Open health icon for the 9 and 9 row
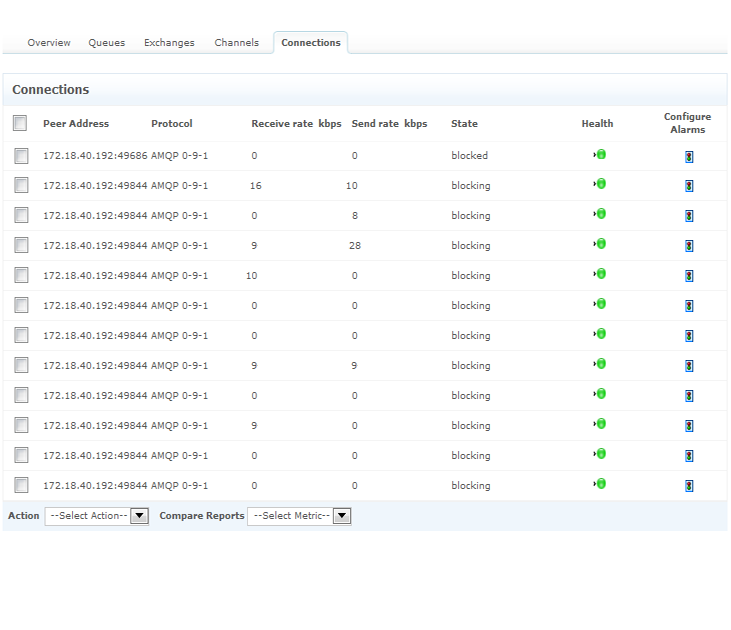The image size is (731, 630). click(x=600, y=364)
